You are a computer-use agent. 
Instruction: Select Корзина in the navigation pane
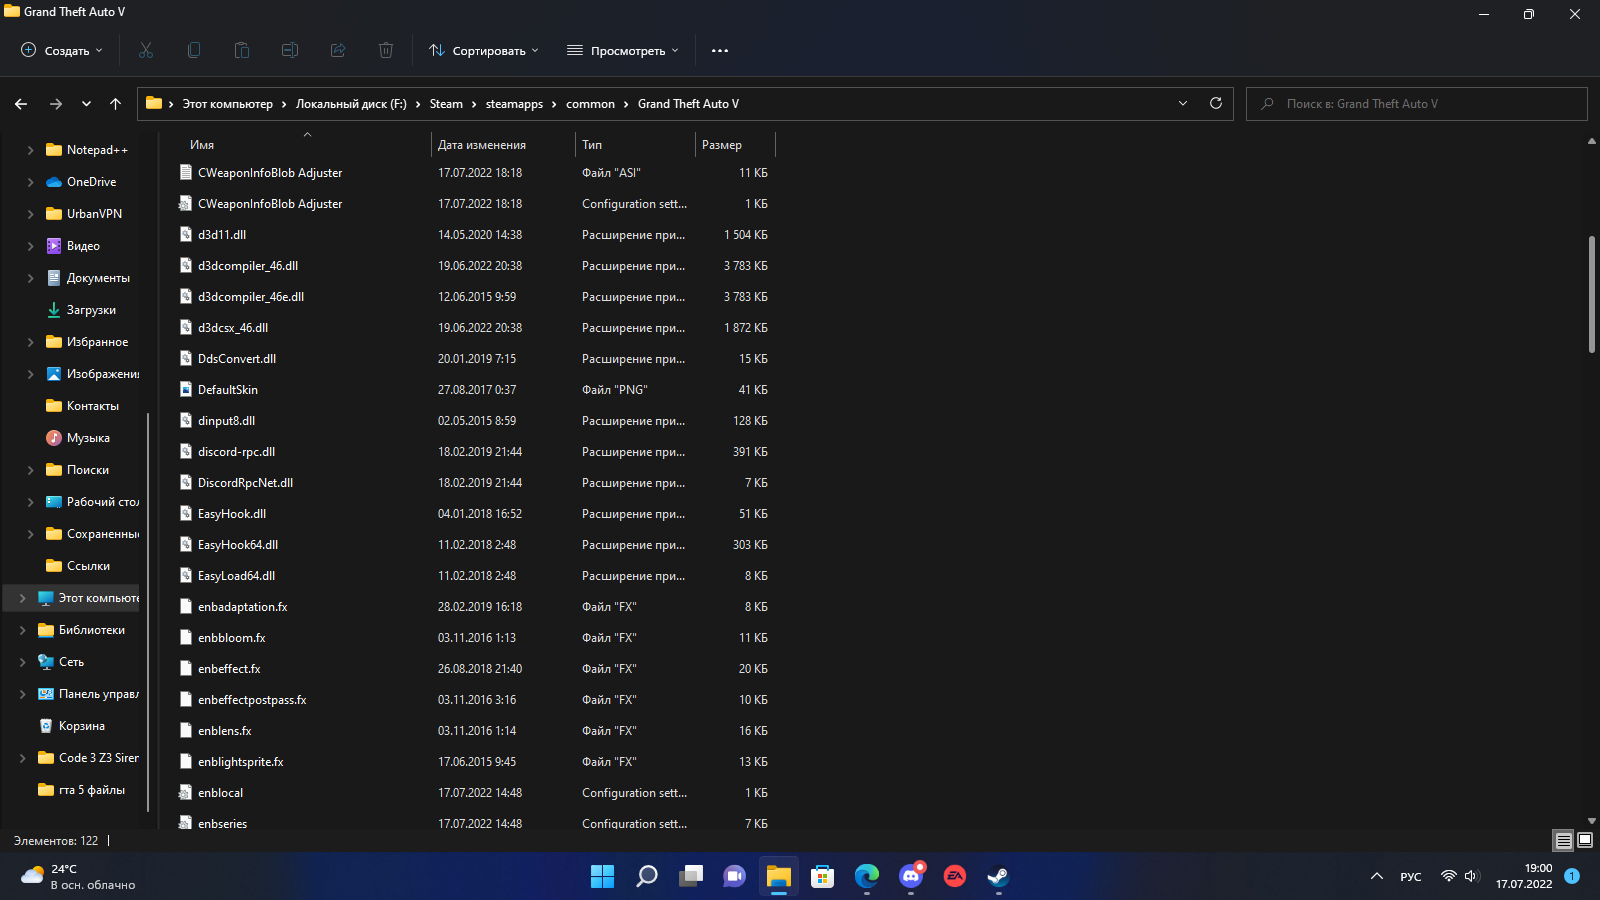(x=81, y=726)
